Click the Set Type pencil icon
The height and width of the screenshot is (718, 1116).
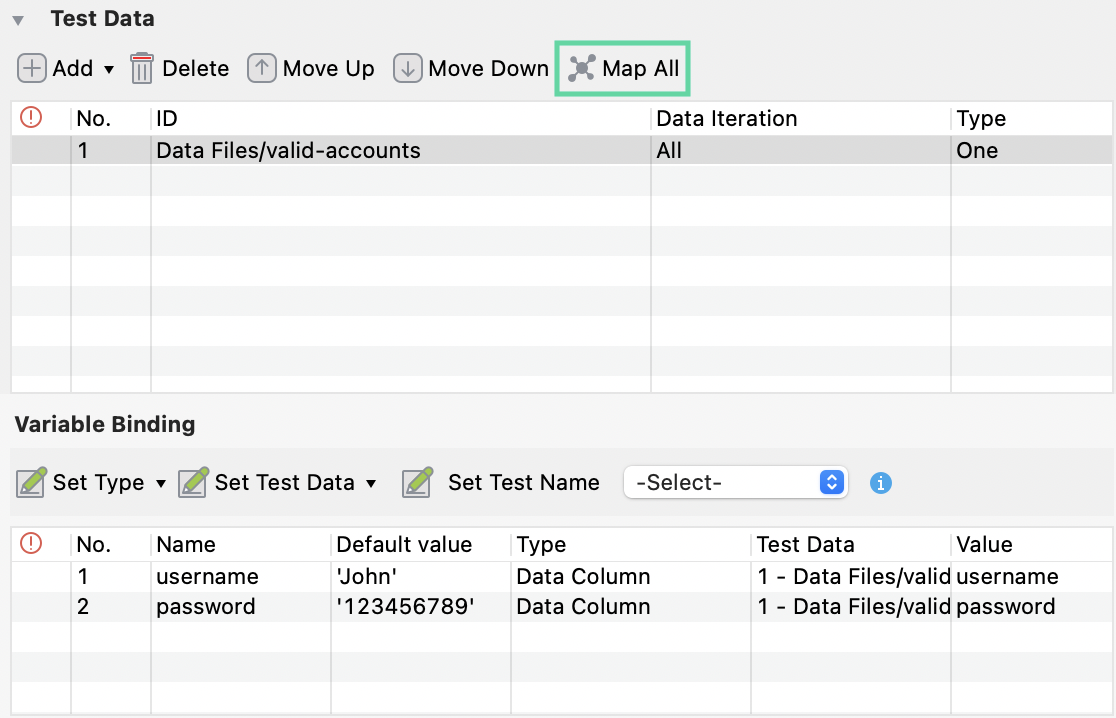pos(32,482)
